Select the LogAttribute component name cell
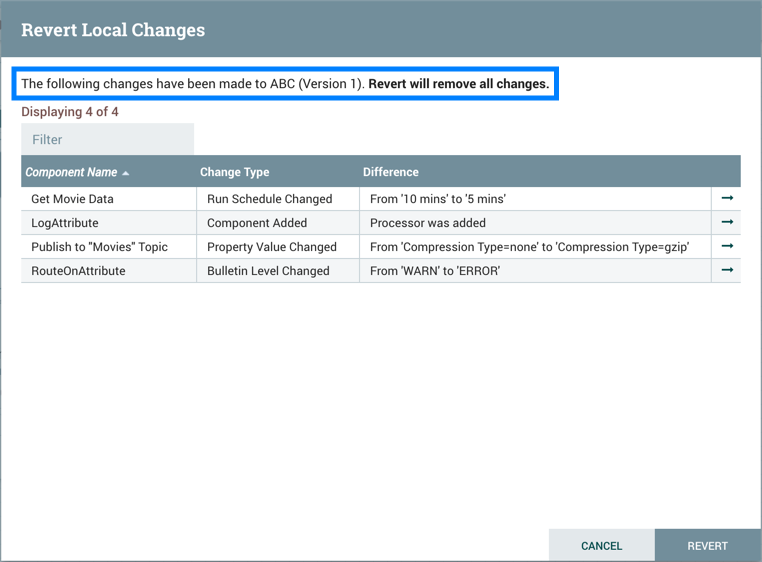The width and height of the screenshot is (762, 562). click(x=65, y=223)
